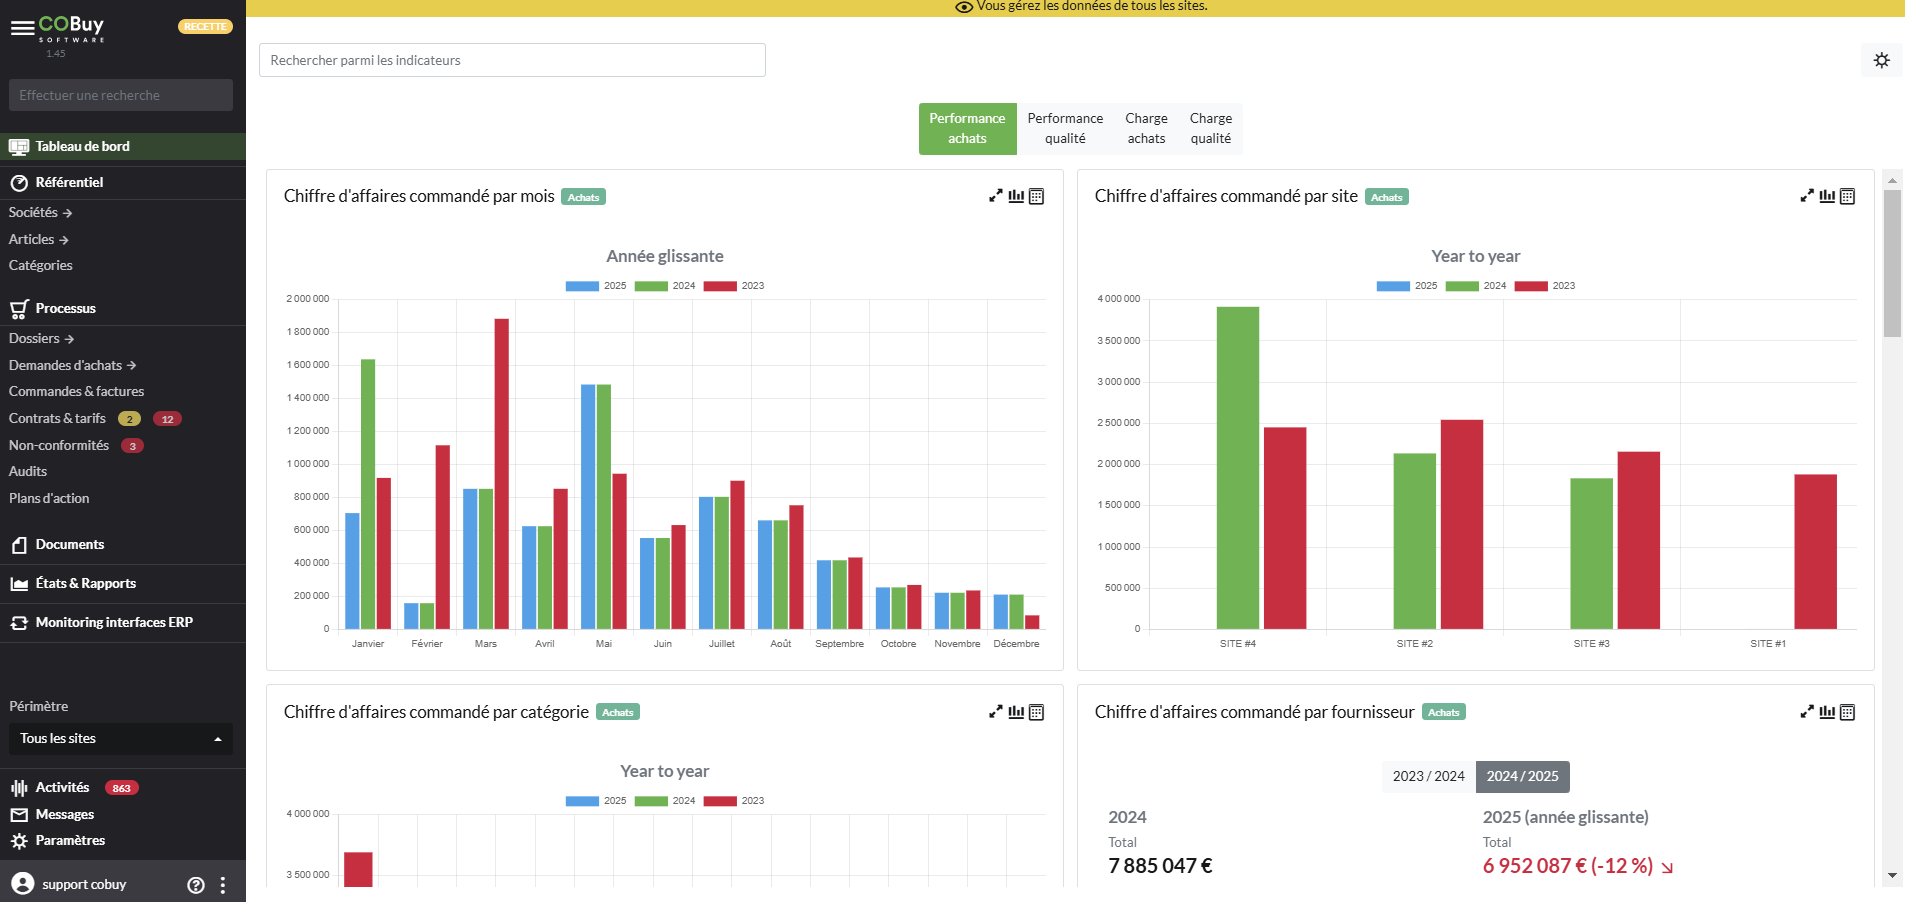This screenshot has height=902, width=1905.
Task: Click the support cobuy user avatar
Action: point(23,884)
